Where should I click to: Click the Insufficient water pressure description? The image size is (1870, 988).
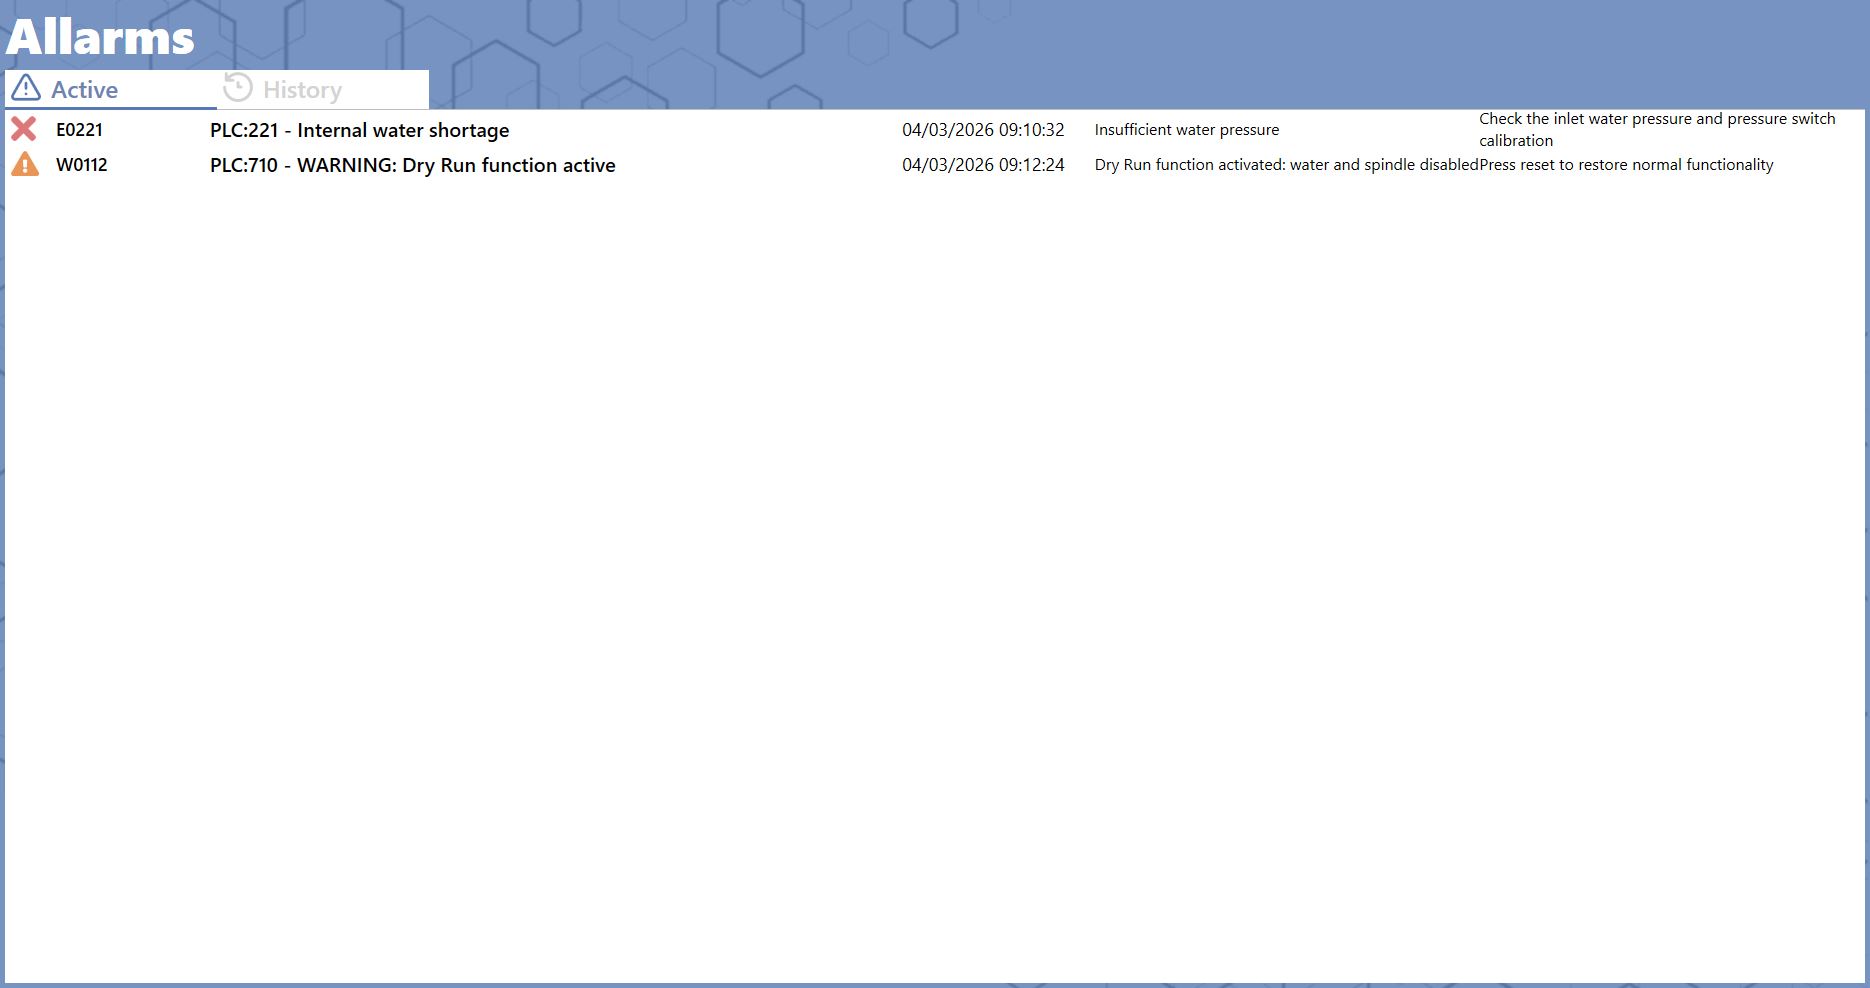[1187, 130]
